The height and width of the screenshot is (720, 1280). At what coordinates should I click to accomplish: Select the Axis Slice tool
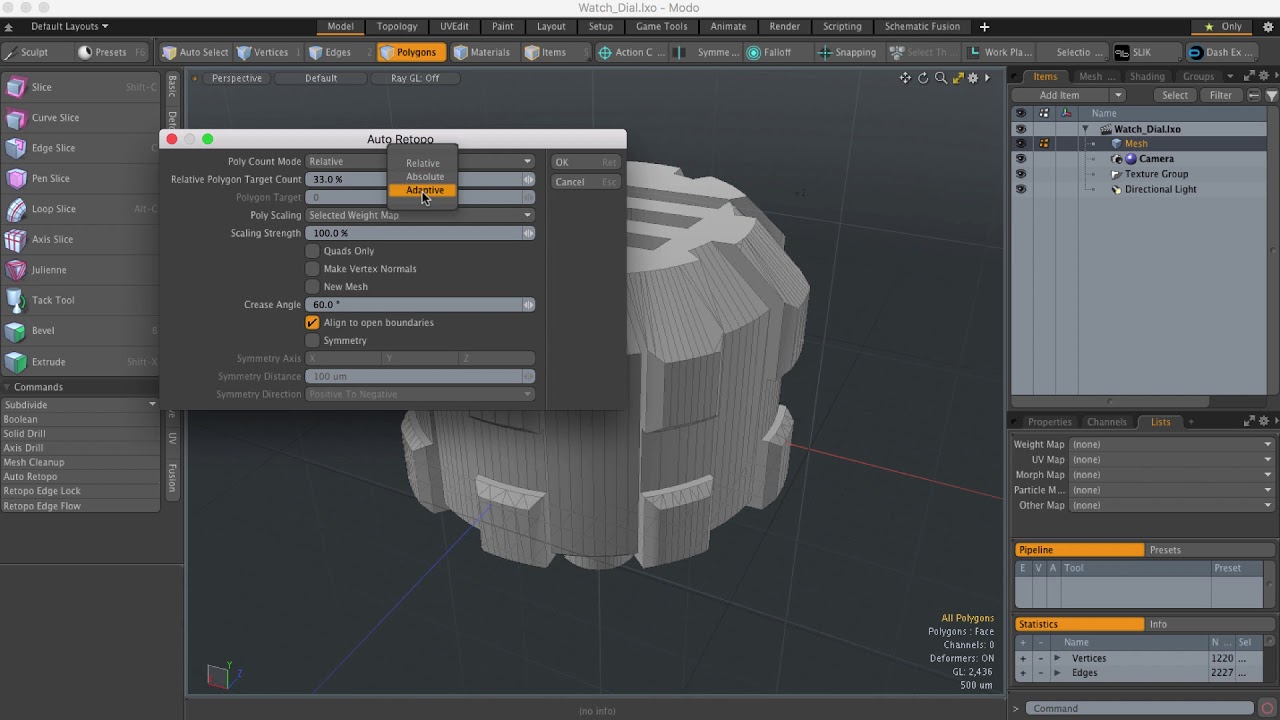point(80,239)
